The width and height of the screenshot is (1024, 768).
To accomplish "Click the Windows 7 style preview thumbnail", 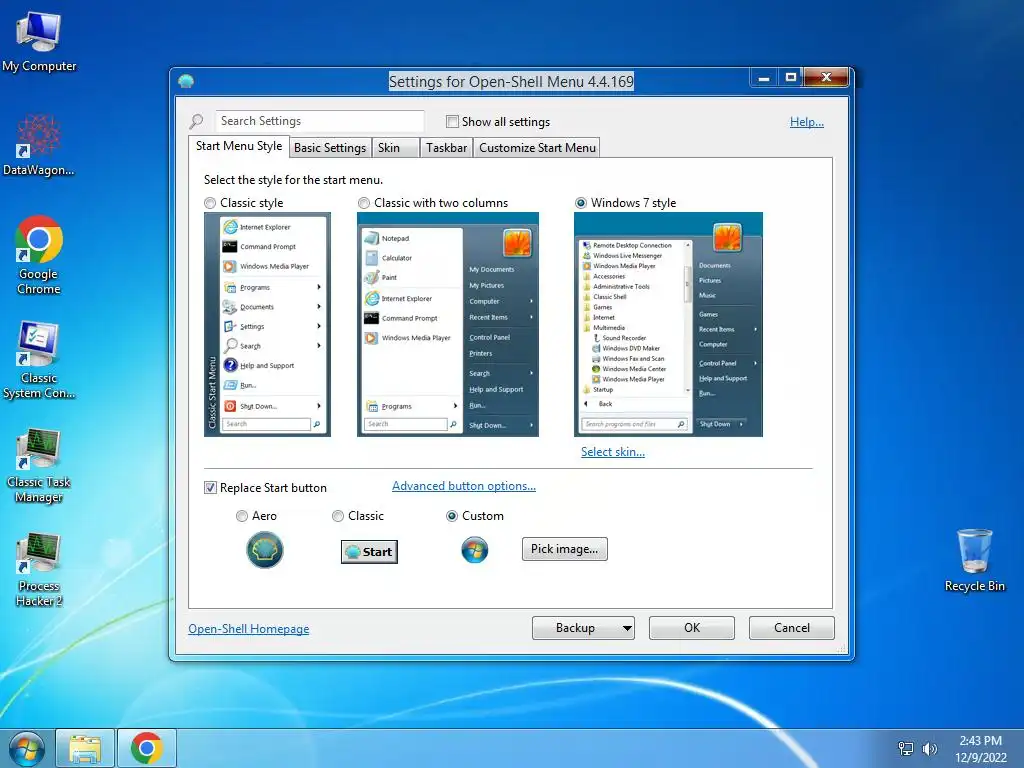I will tap(668, 325).
